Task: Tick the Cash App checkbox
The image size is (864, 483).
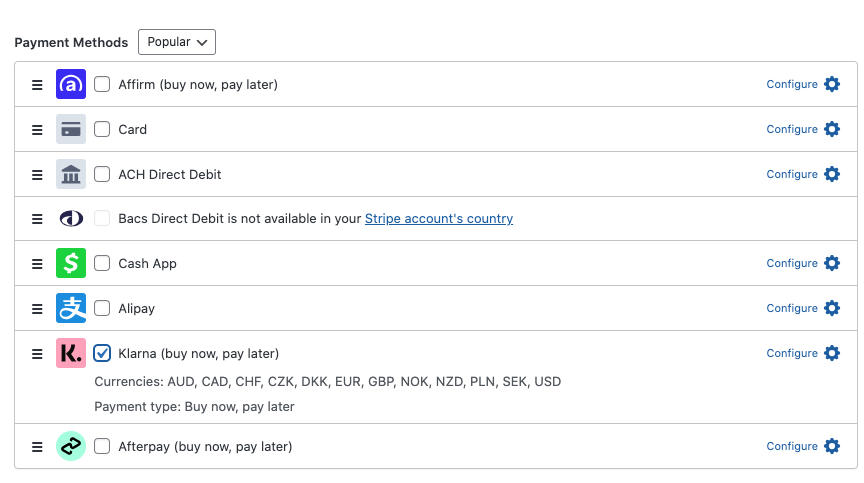Action: (x=102, y=264)
